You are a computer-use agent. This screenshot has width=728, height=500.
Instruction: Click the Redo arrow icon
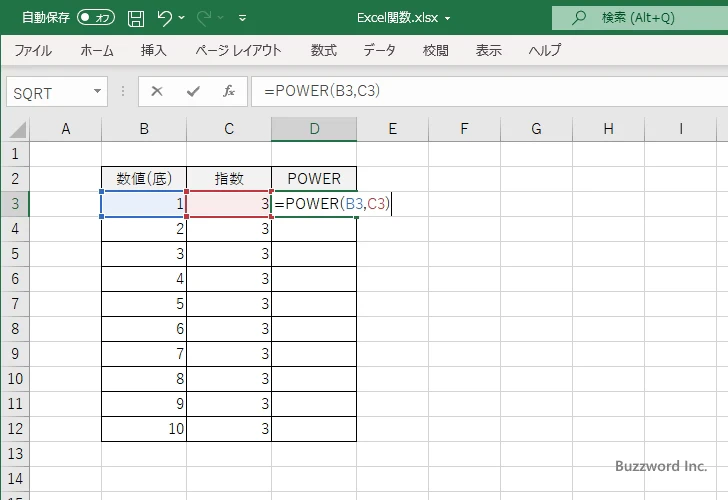[x=203, y=18]
